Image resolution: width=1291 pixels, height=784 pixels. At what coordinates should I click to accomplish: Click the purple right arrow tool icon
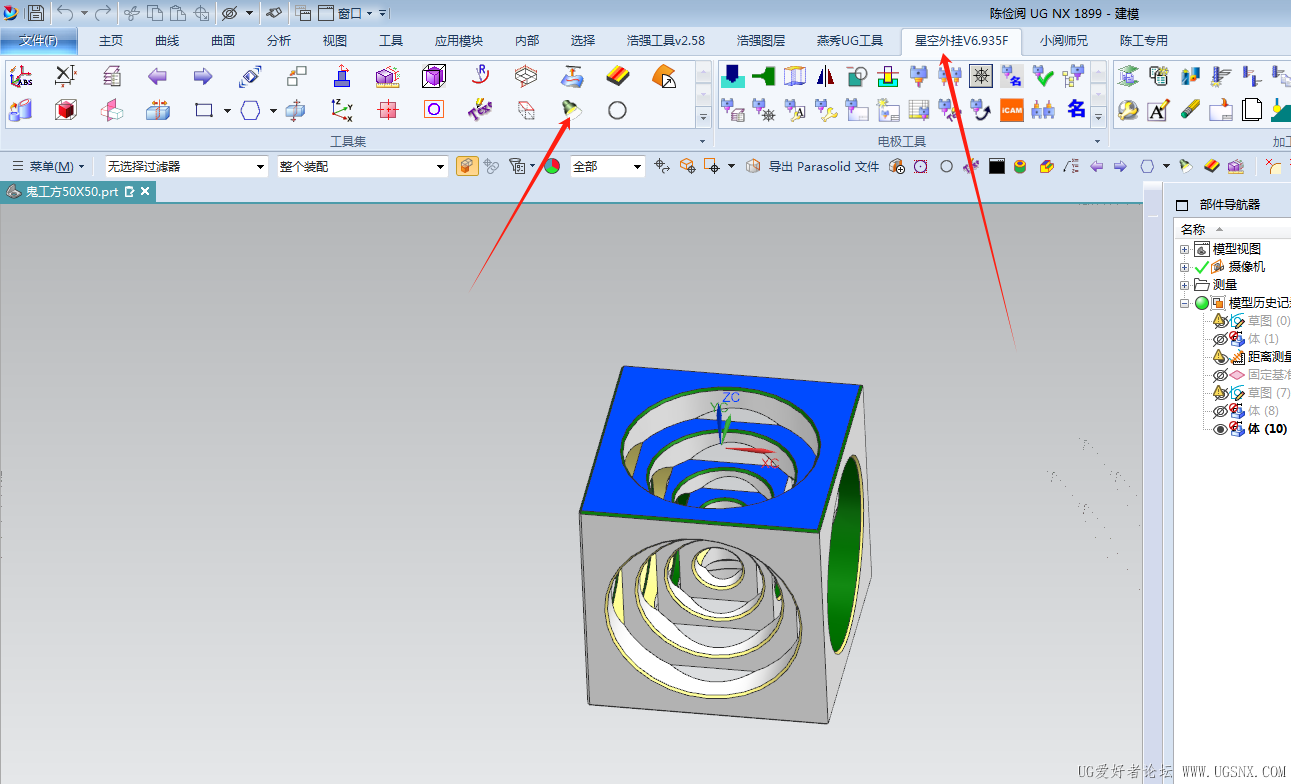click(203, 76)
